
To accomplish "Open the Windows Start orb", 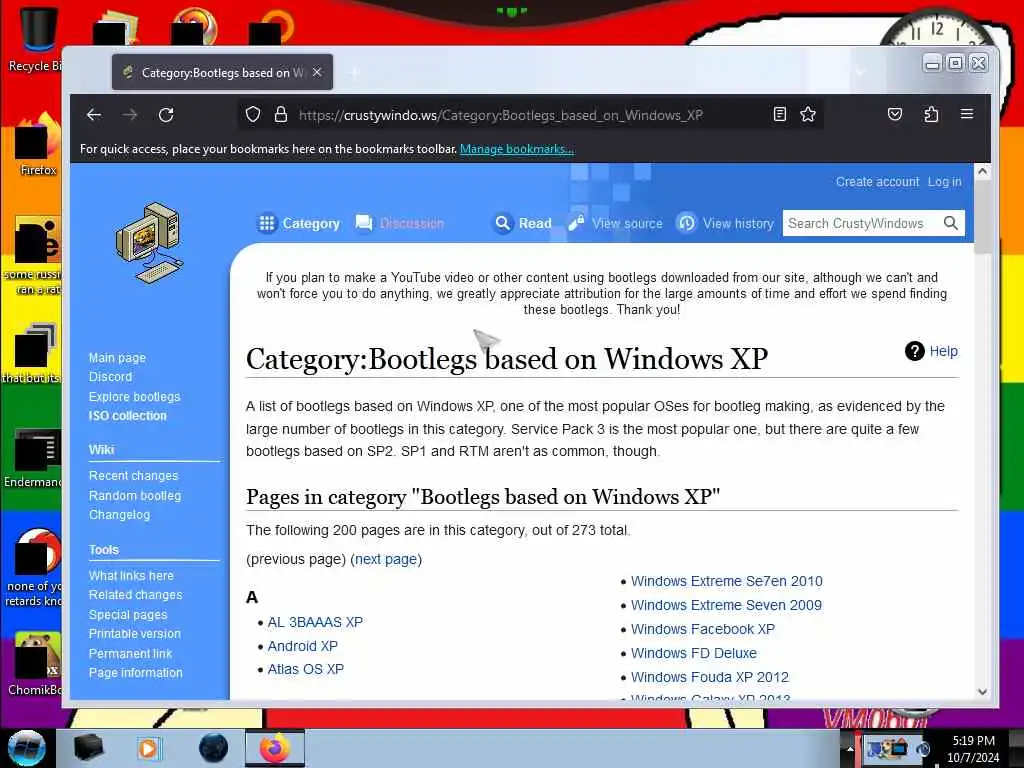I will coord(26,748).
